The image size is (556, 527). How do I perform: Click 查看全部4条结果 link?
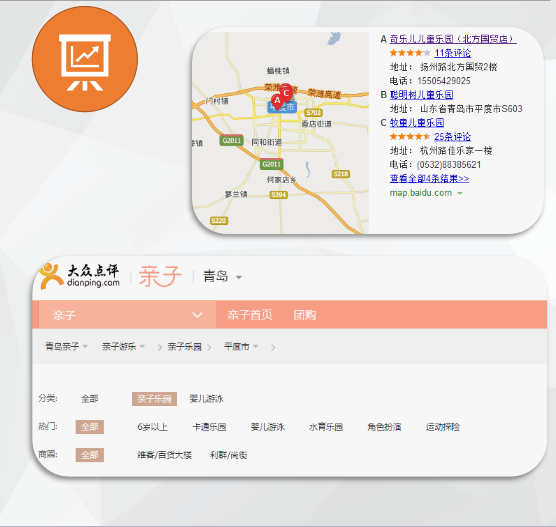pyautogui.click(x=429, y=178)
